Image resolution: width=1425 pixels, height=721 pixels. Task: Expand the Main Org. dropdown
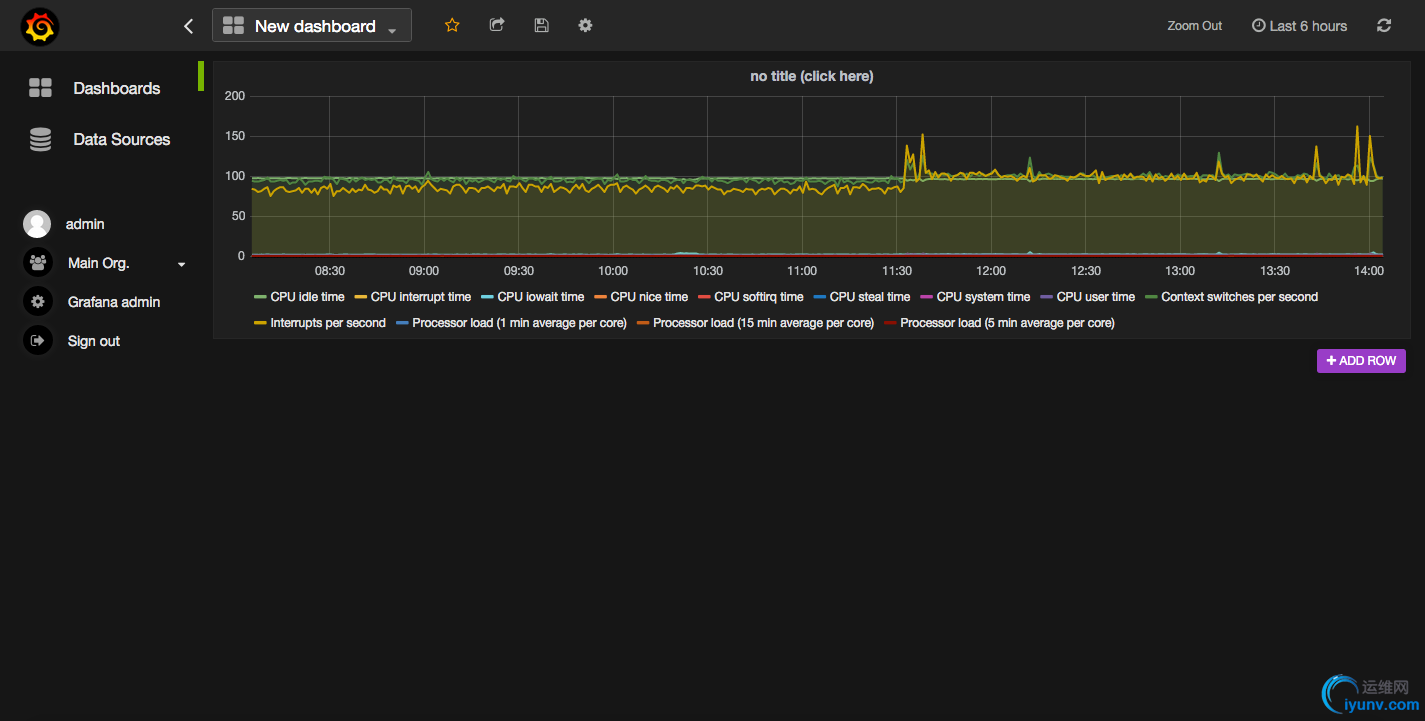pyautogui.click(x=181, y=264)
